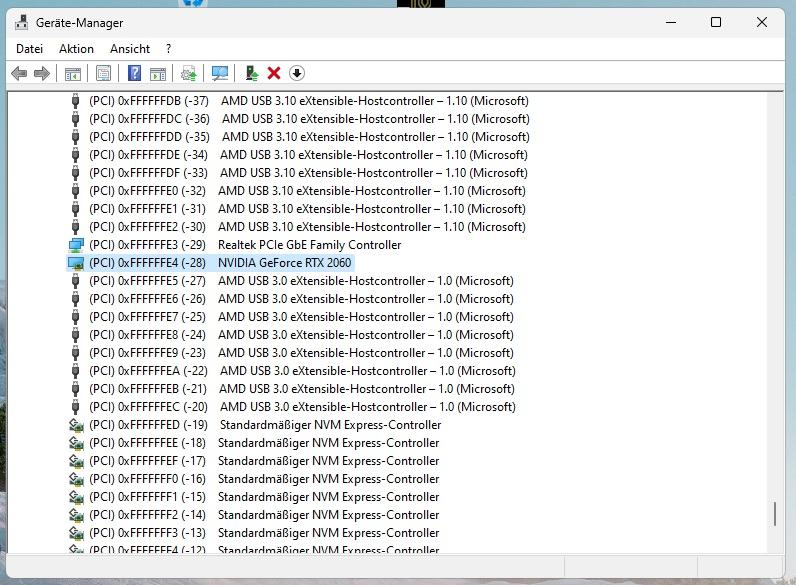Viewport: 796px width, 585px height.
Task: Open the Properties toolbar icon
Action: point(103,74)
